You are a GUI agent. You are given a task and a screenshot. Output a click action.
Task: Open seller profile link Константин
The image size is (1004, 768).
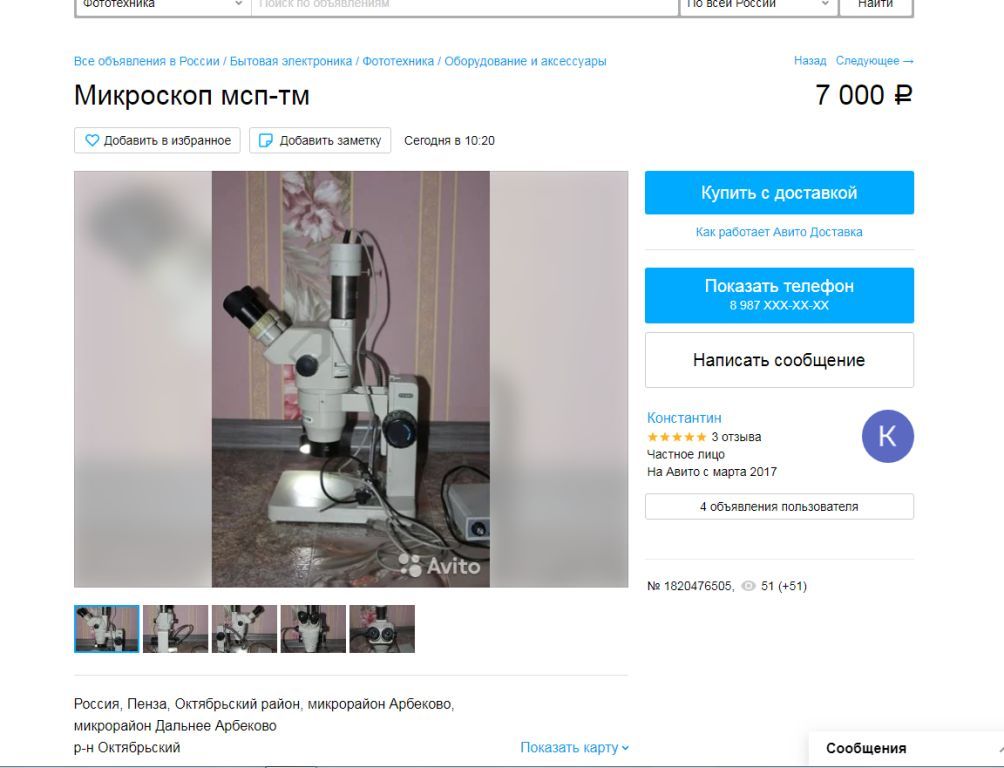click(x=684, y=418)
